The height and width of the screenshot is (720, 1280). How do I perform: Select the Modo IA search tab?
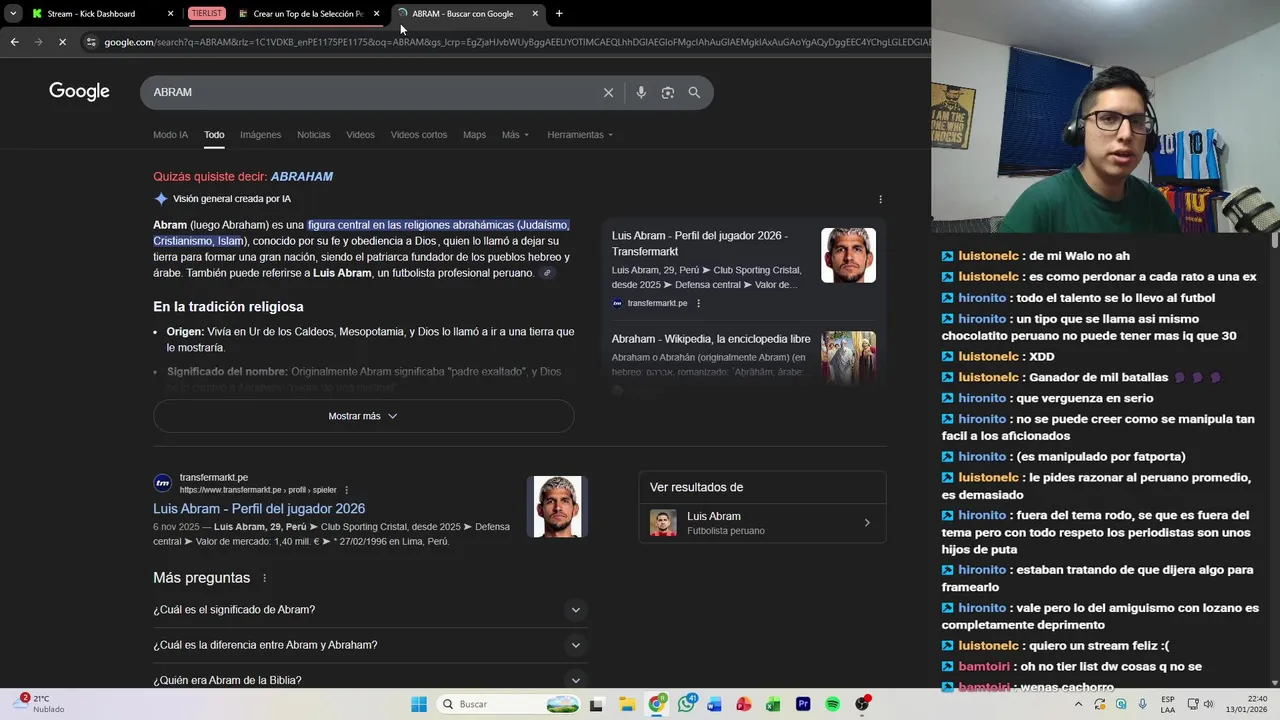click(x=170, y=135)
